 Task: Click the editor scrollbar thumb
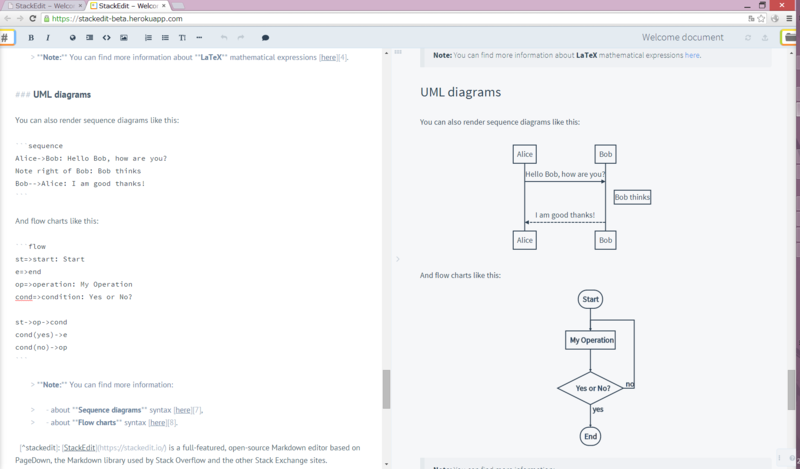click(x=386, y=389)
